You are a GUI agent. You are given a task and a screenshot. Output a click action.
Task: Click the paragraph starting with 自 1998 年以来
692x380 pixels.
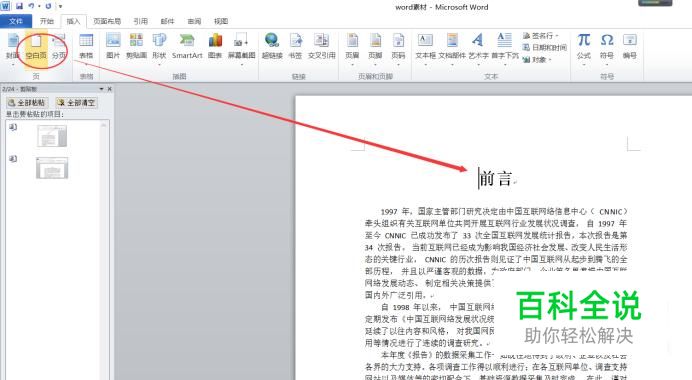coord(429,324)
